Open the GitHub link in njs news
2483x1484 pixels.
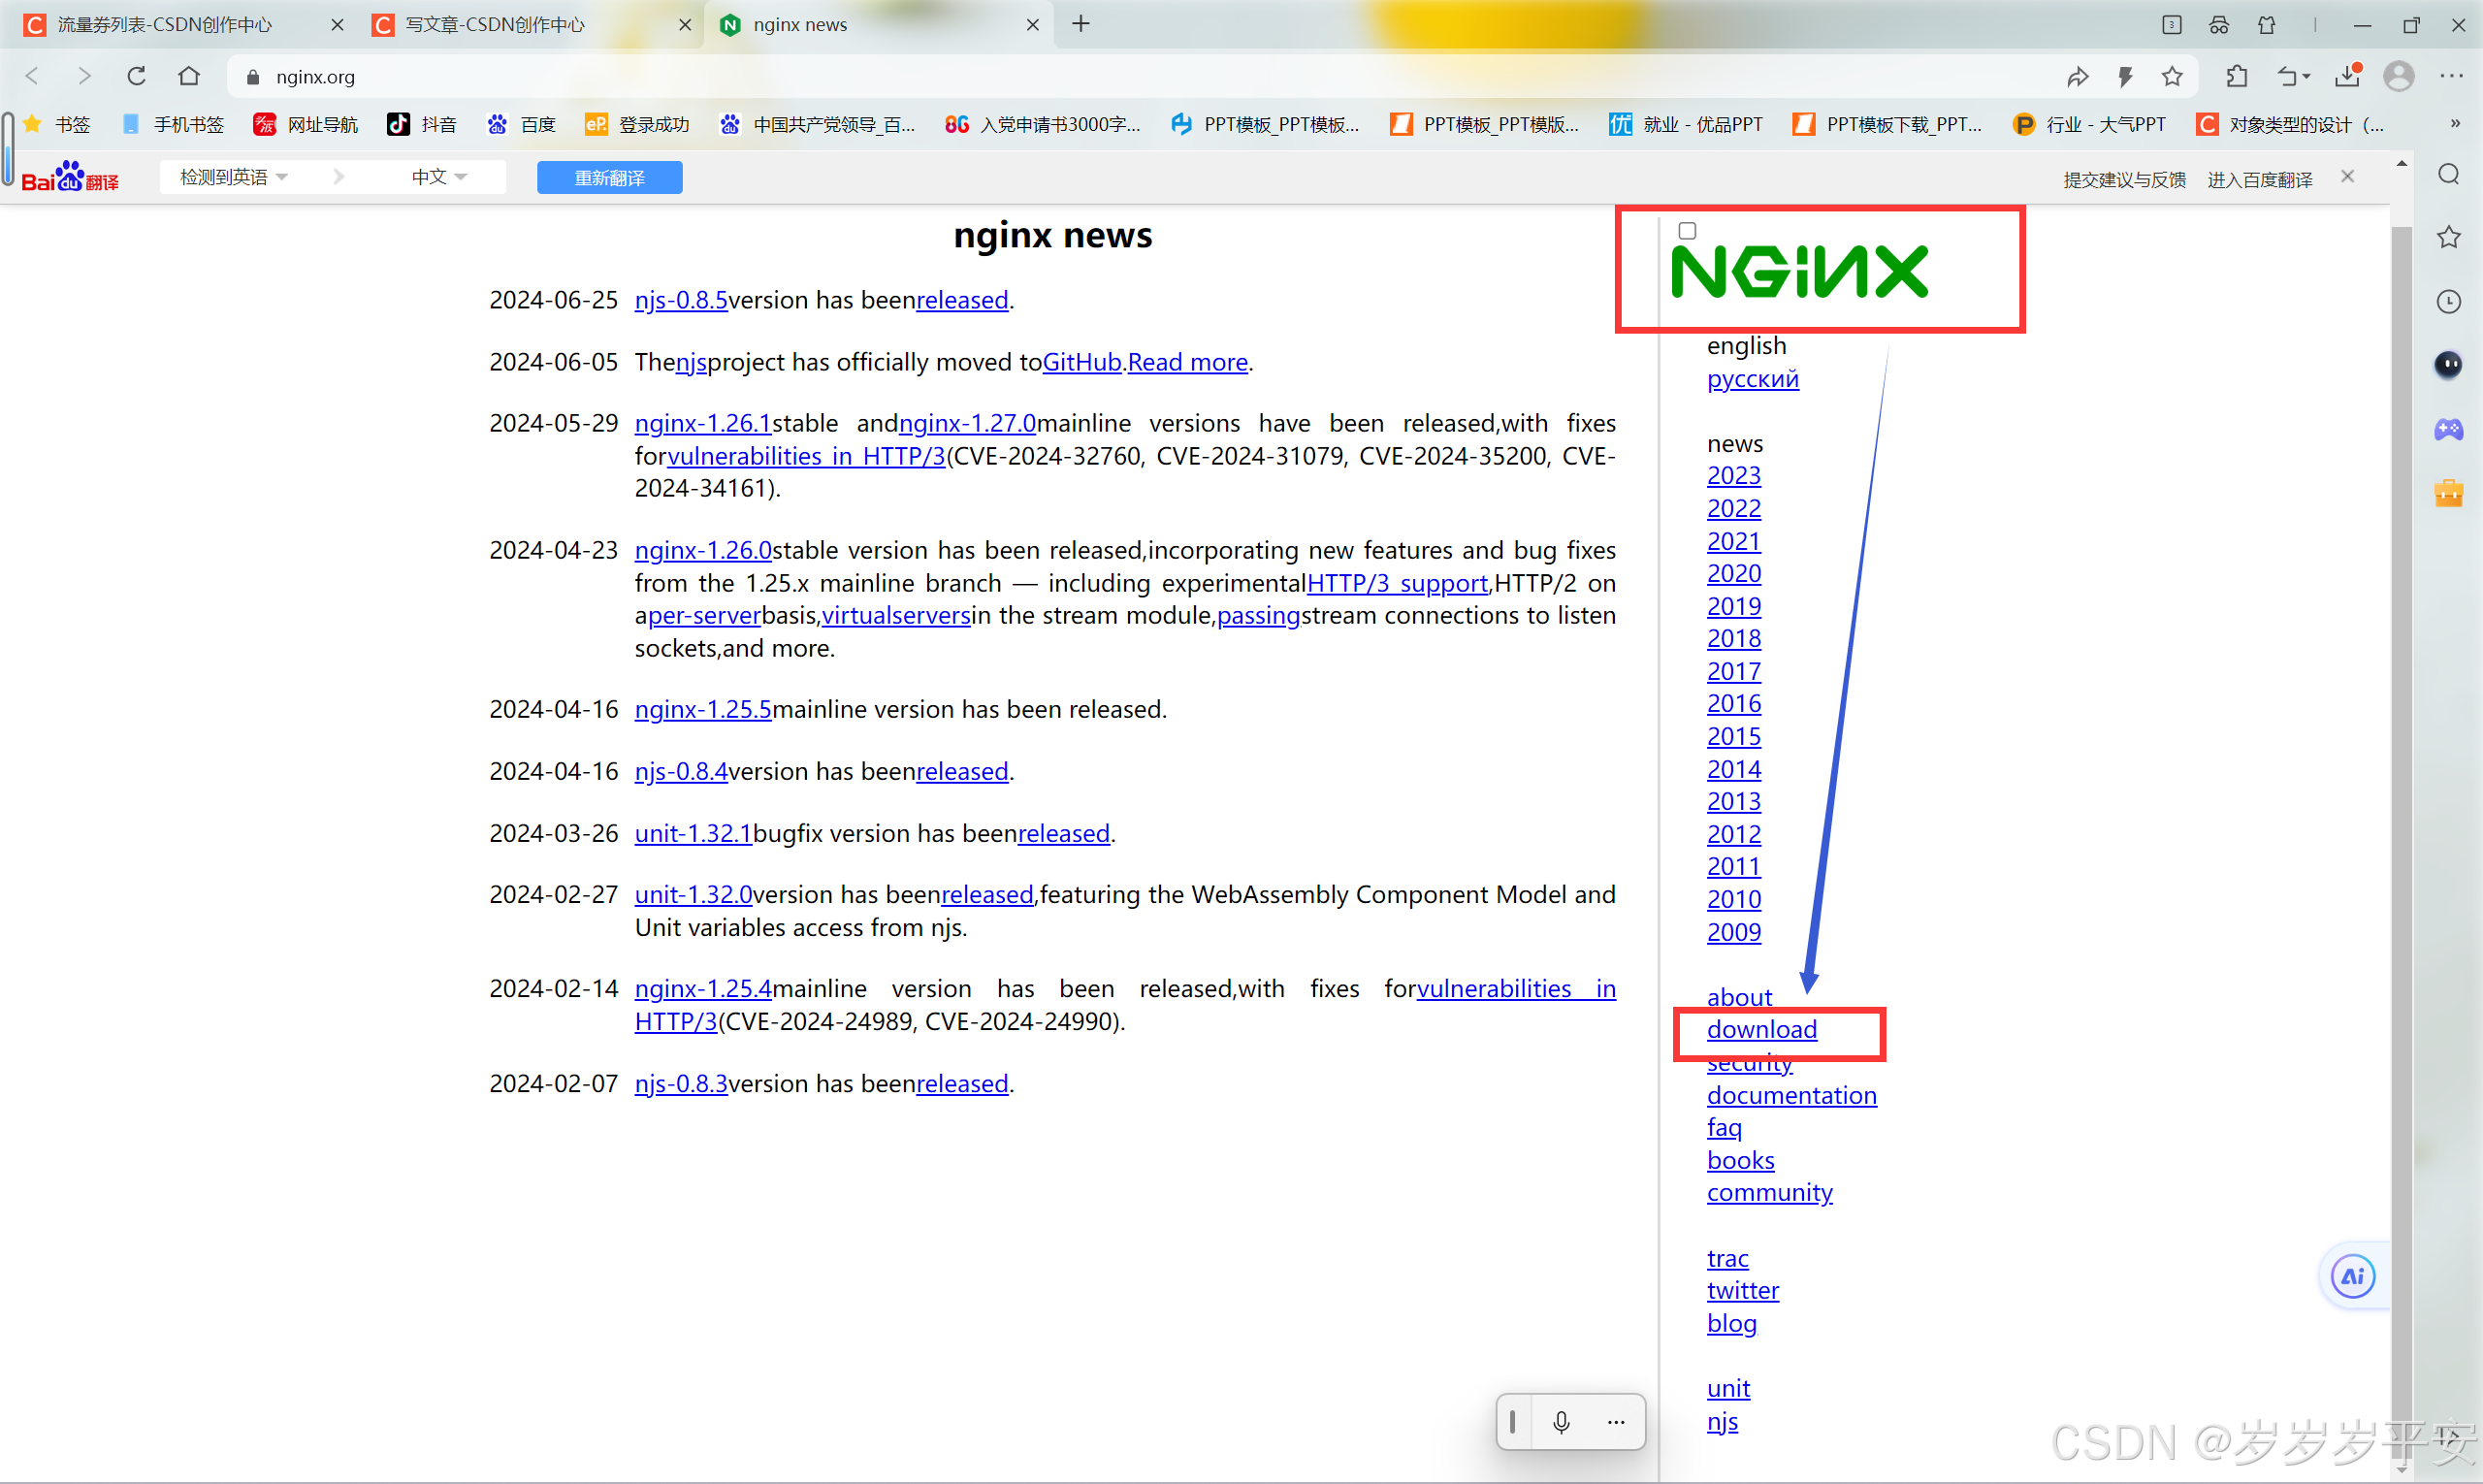(1082, 362)
